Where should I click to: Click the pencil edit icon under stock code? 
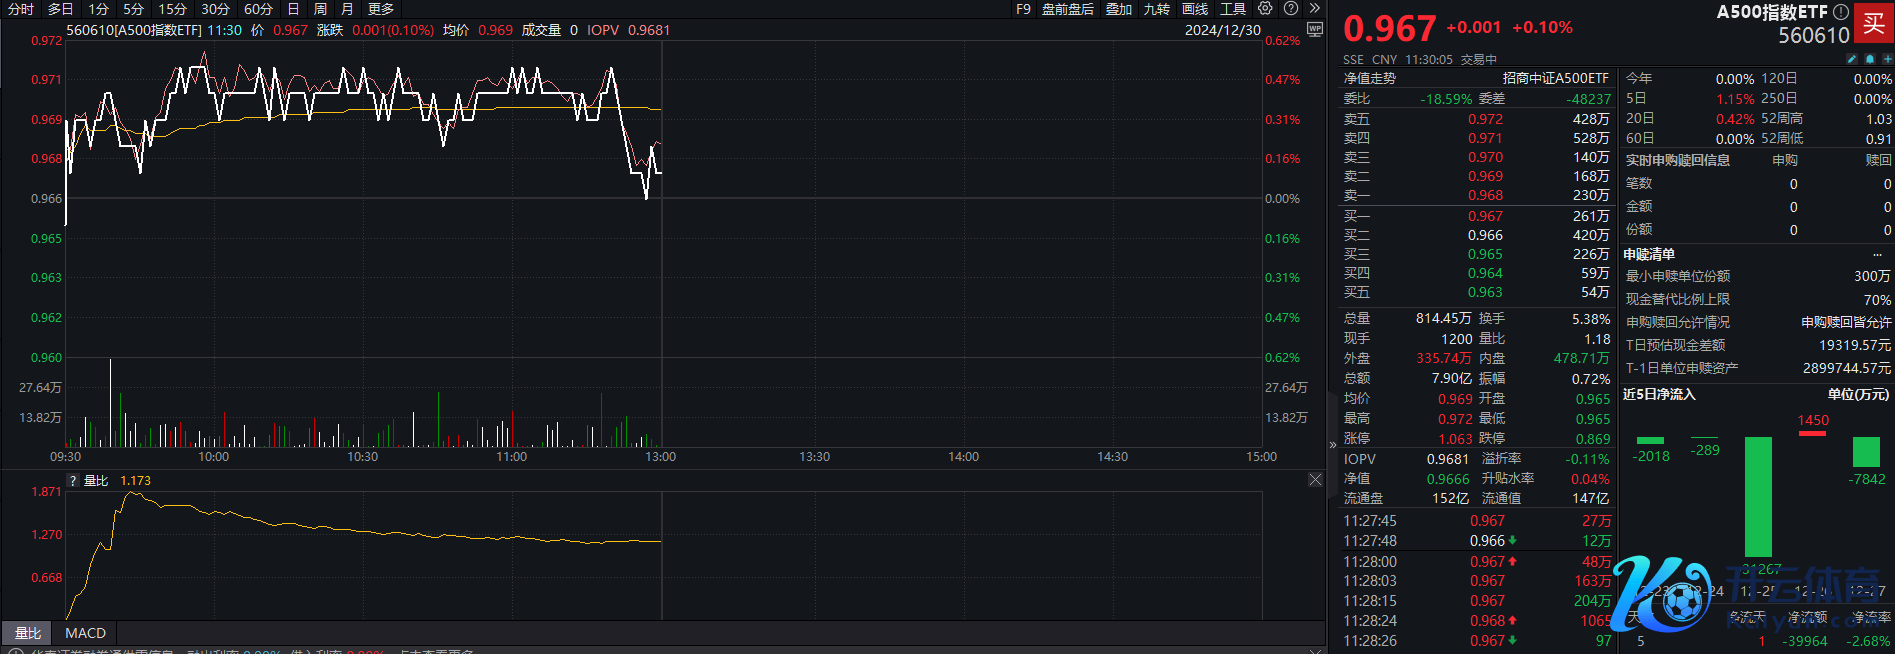1852,59
